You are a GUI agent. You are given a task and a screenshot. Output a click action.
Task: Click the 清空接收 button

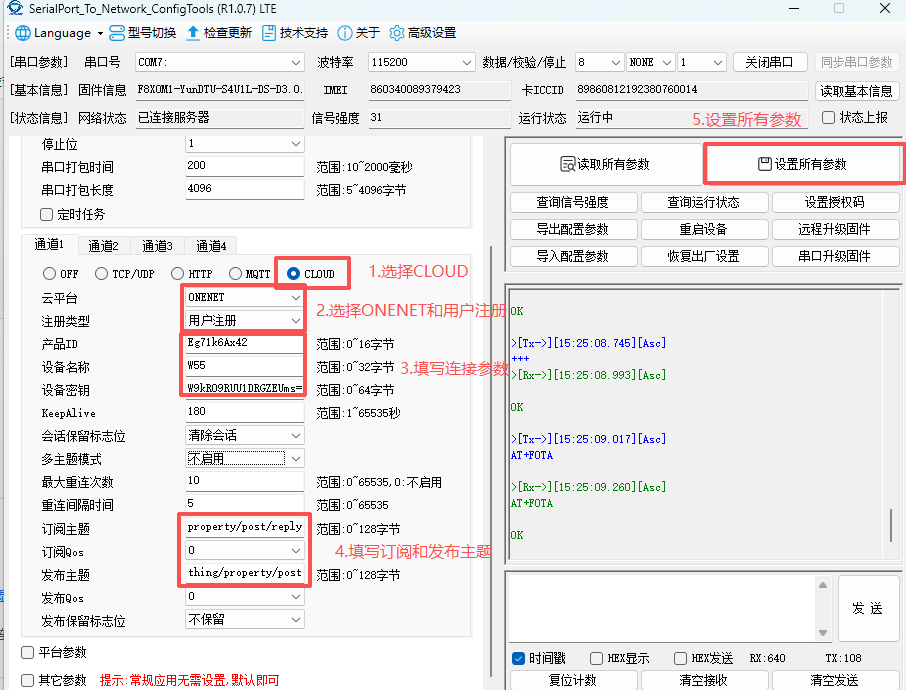[x=704, y=680]
